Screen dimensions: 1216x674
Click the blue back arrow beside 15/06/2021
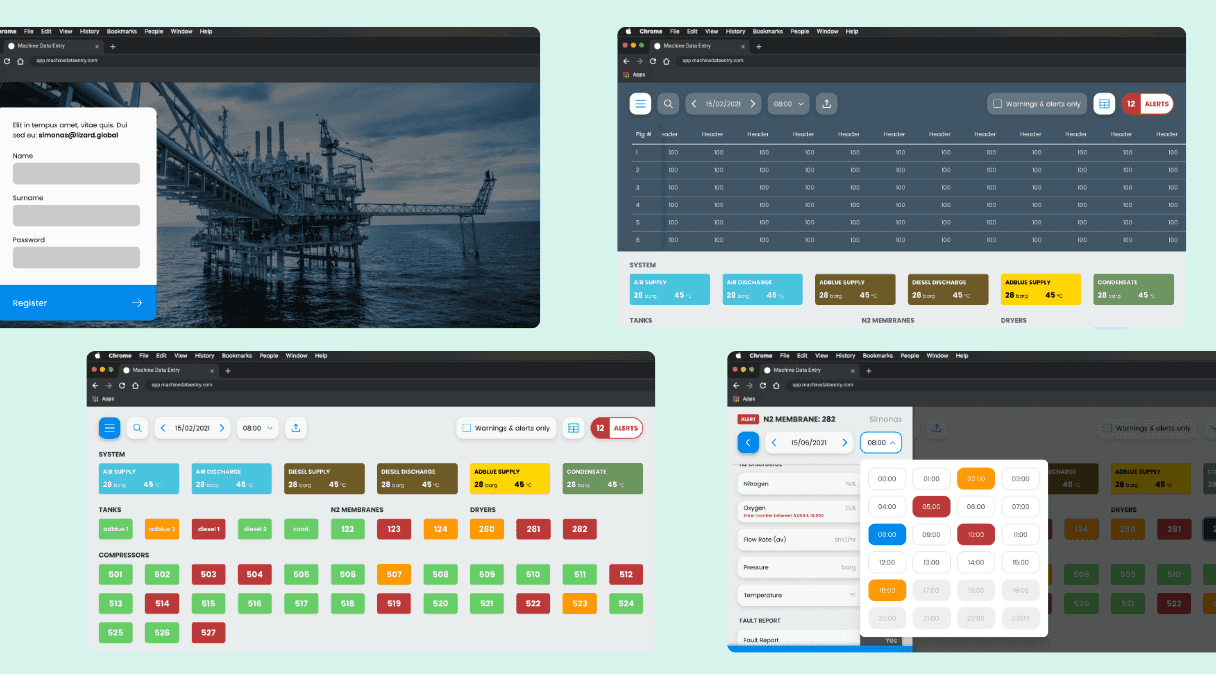(x=748, y=442)
